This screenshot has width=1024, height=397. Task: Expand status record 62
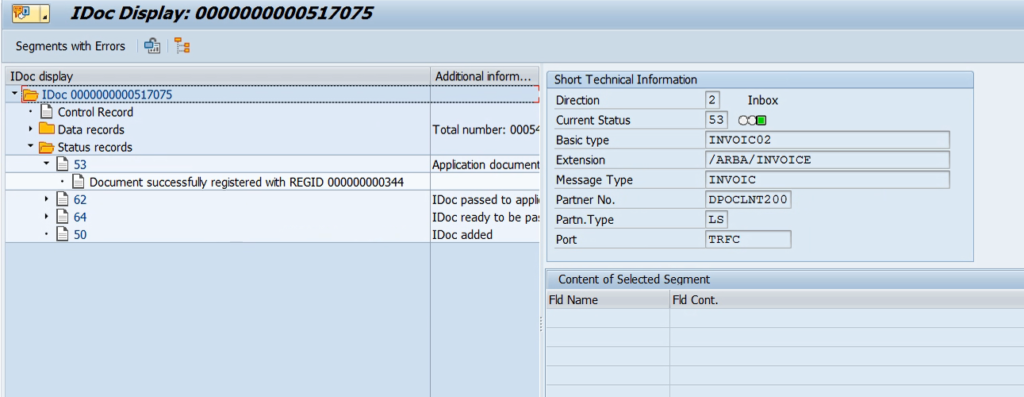coord(46,199)
